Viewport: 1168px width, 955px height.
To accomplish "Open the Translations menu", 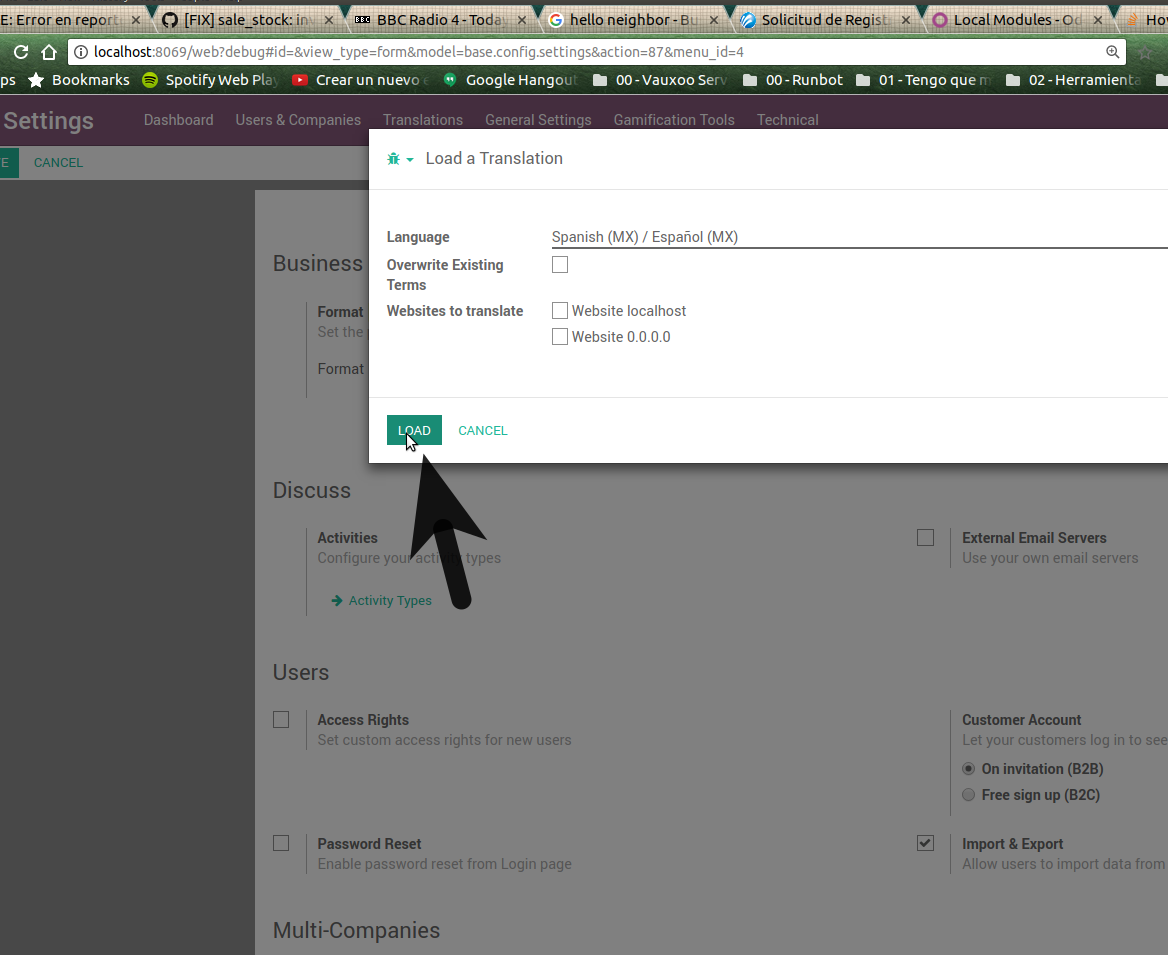I will 422,120.
